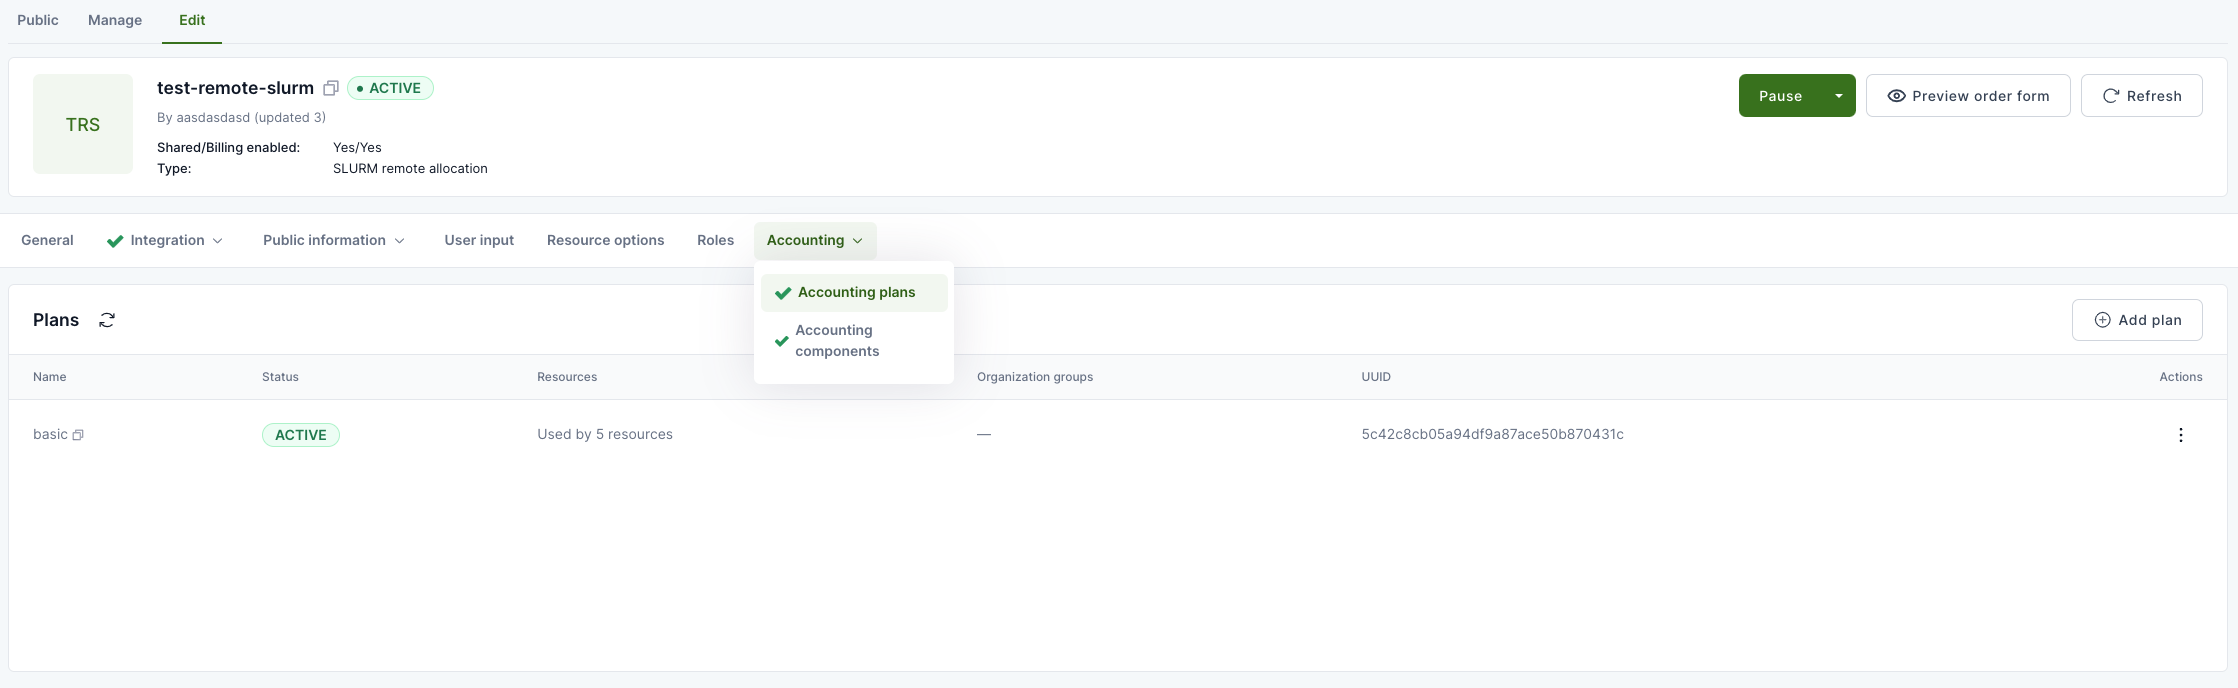Screen dimensions: 2238x688
Task: Expand the Integration tab dropdown
Action: [166, 240]
